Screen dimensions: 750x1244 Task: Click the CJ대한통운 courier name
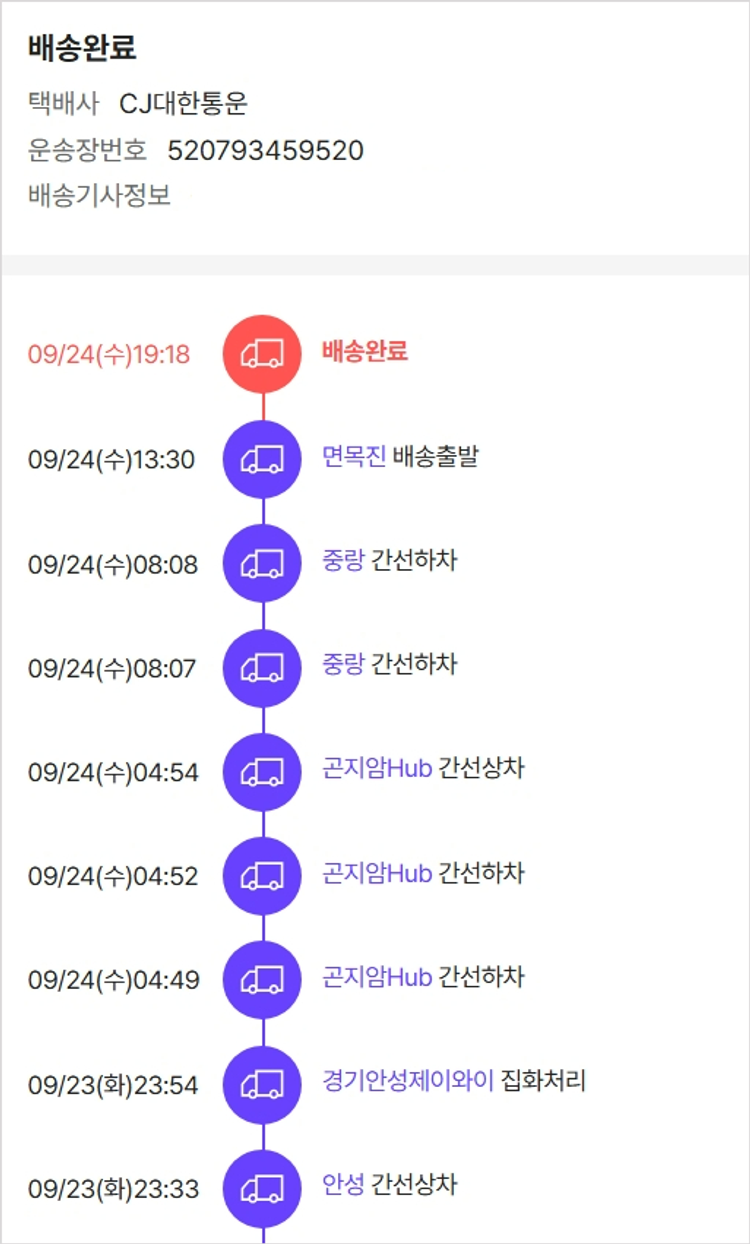point(183,103)
